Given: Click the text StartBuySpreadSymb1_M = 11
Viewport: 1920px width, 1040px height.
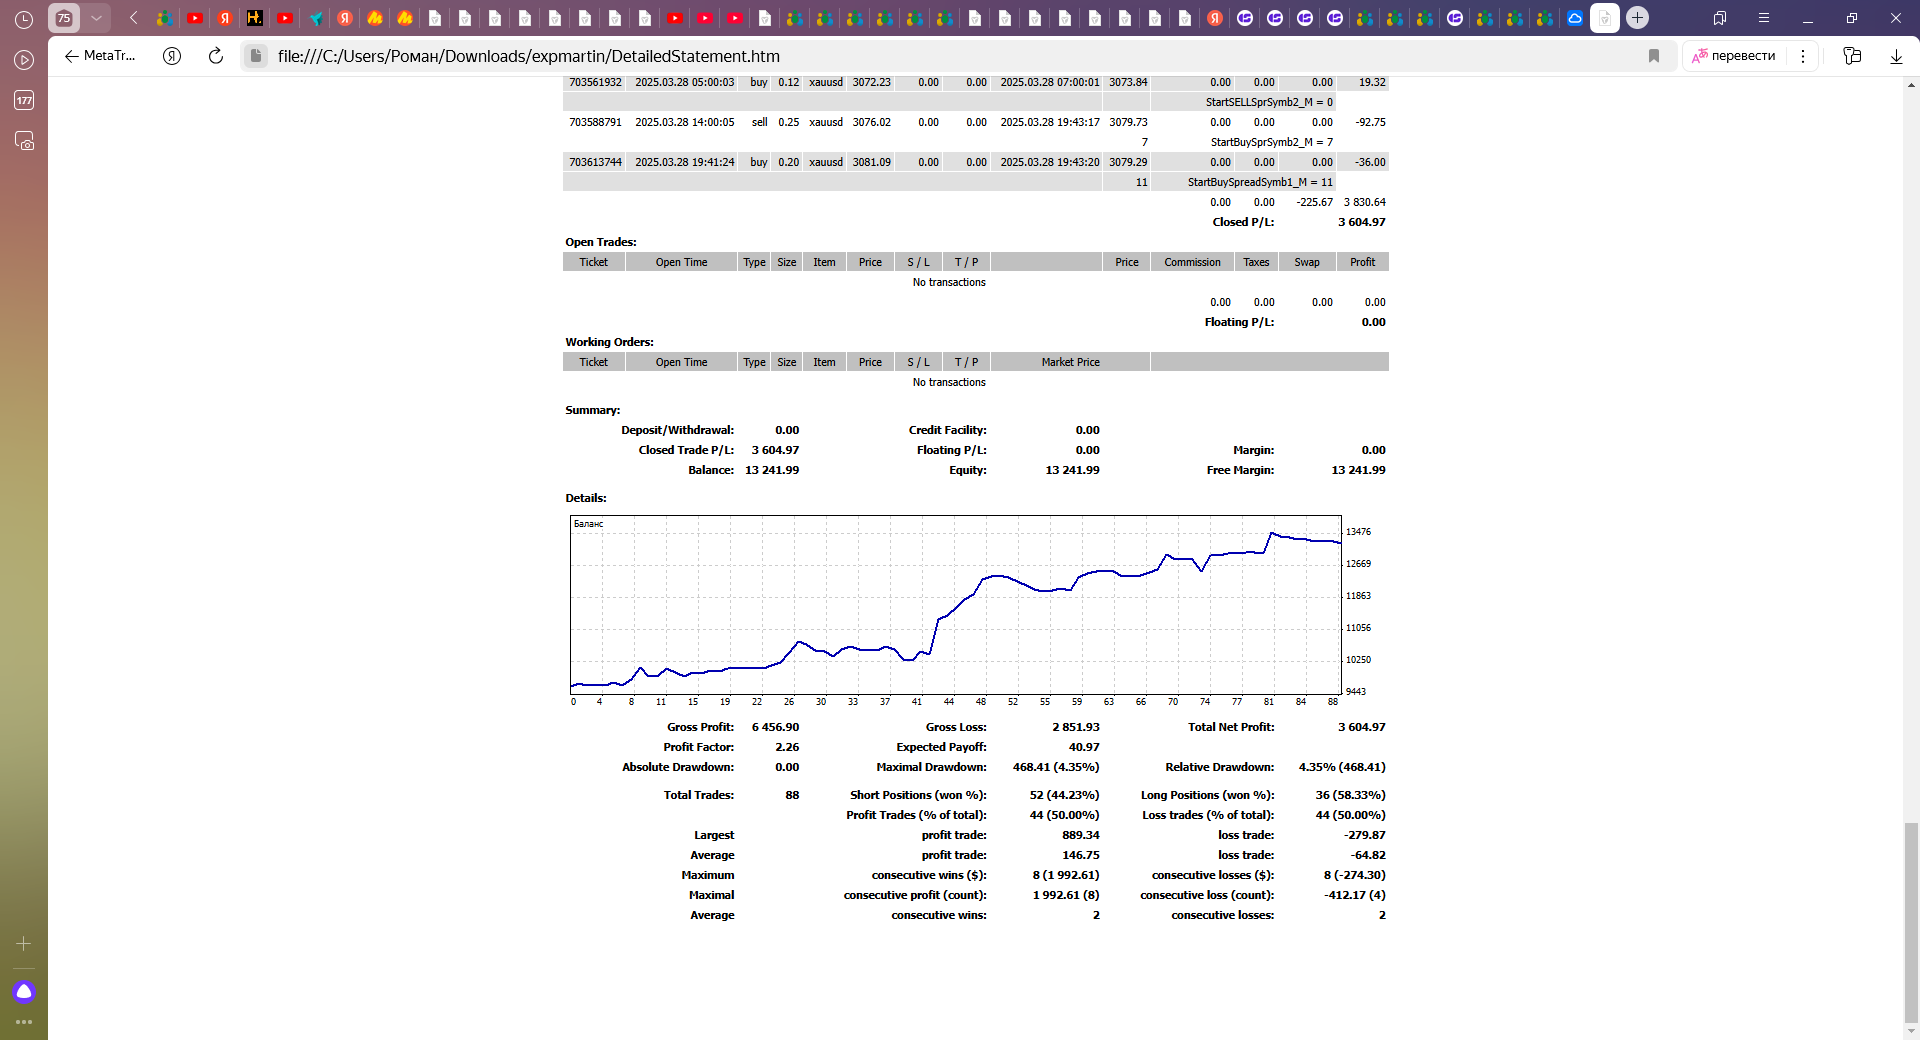Looking at the screenshot, I should coord(1260,182).
